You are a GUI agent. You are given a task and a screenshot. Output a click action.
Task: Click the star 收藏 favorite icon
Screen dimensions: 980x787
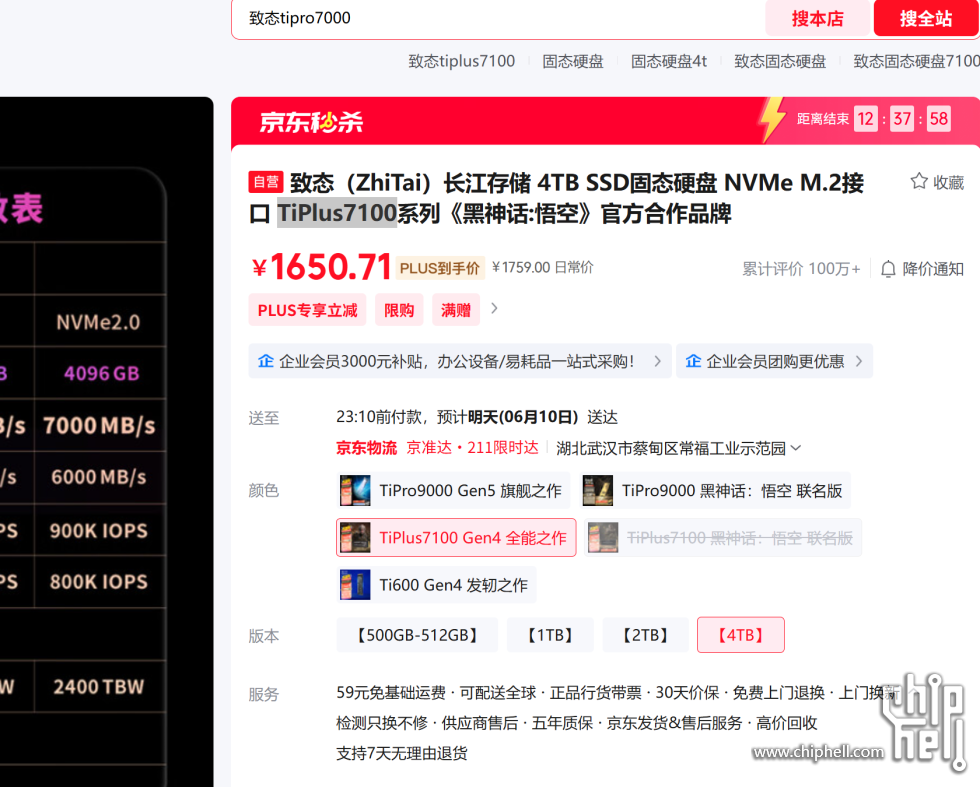(919, 181)
